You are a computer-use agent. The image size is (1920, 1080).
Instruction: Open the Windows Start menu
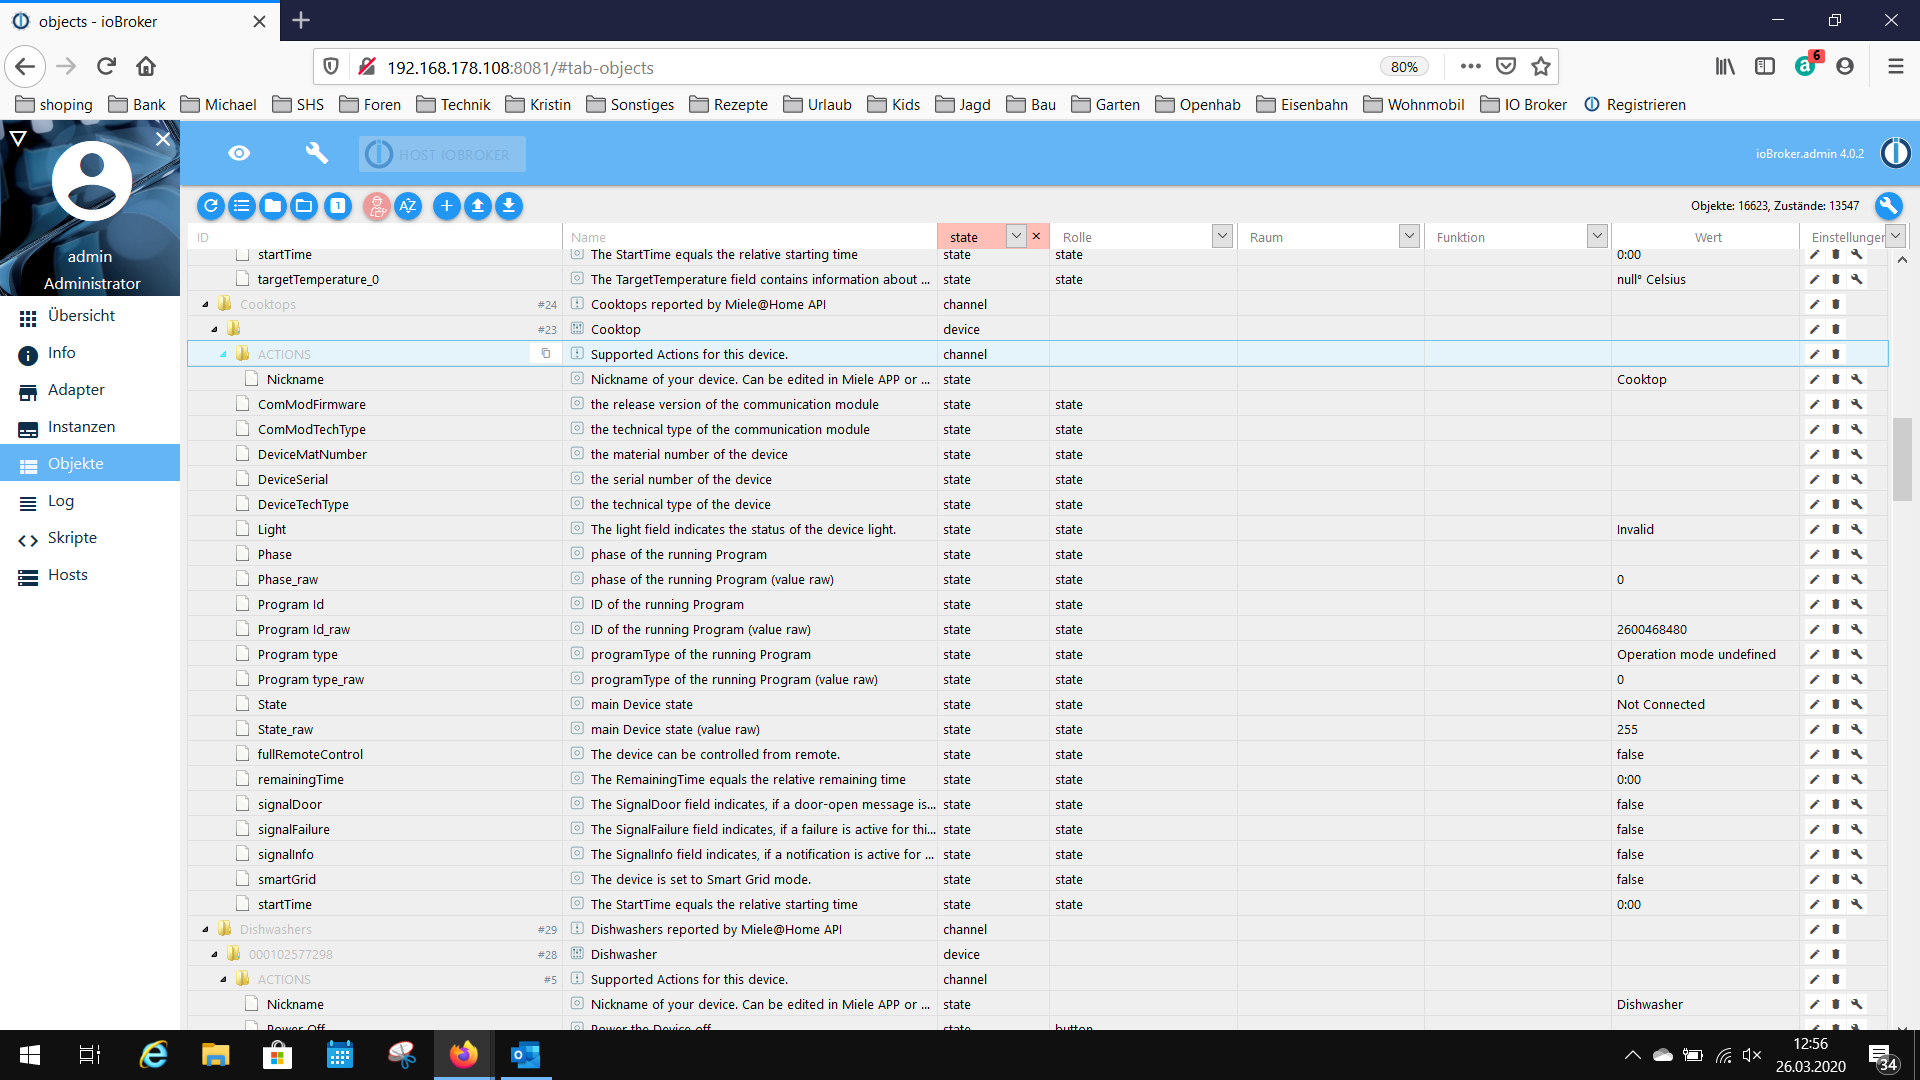[x=30, y=1055]
